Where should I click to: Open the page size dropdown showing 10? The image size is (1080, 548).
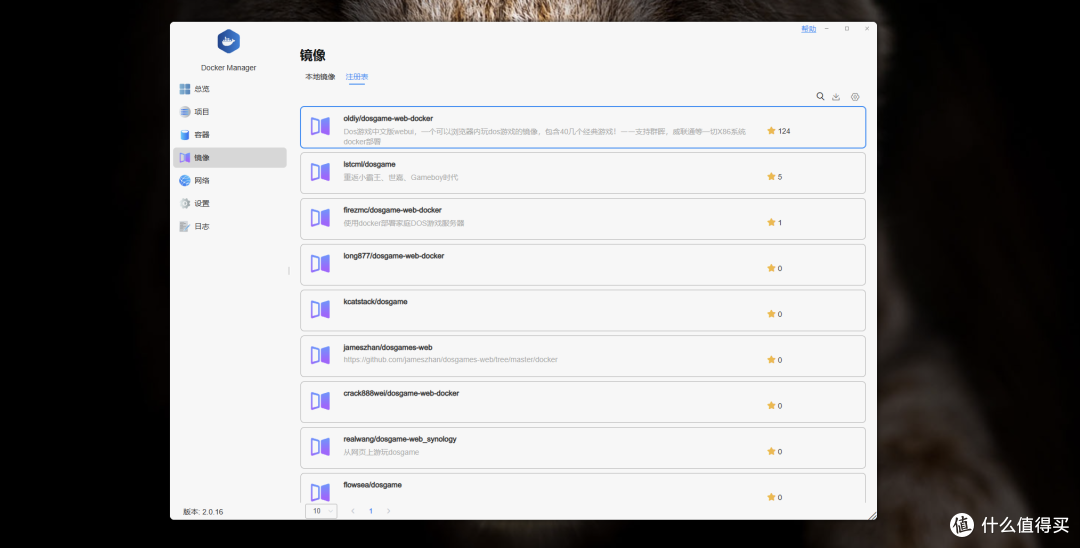321,511
